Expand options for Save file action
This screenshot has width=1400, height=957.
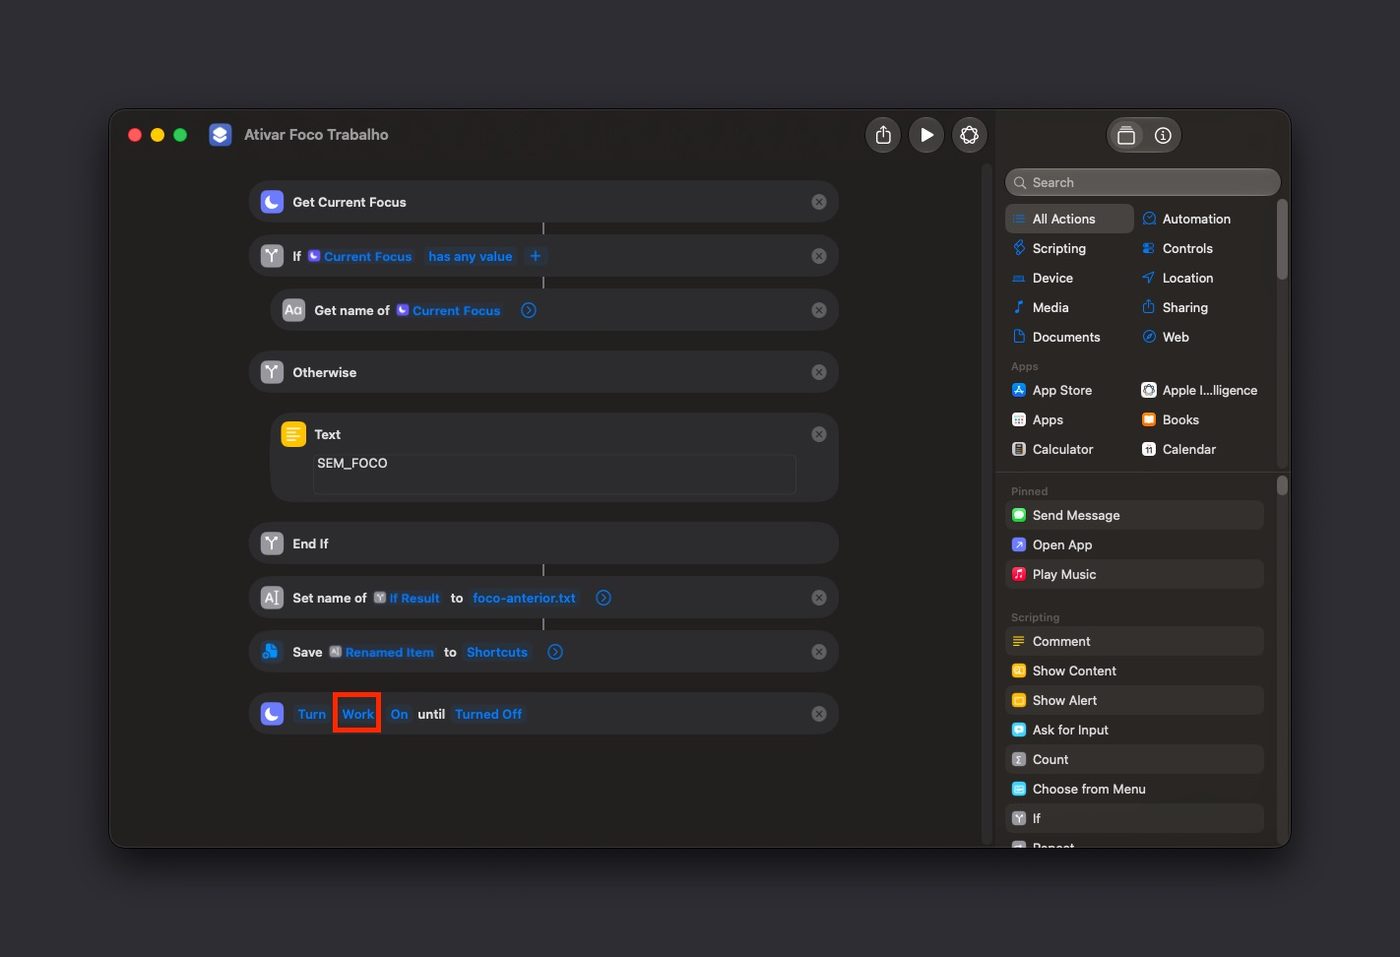click(x=555, y=652)
